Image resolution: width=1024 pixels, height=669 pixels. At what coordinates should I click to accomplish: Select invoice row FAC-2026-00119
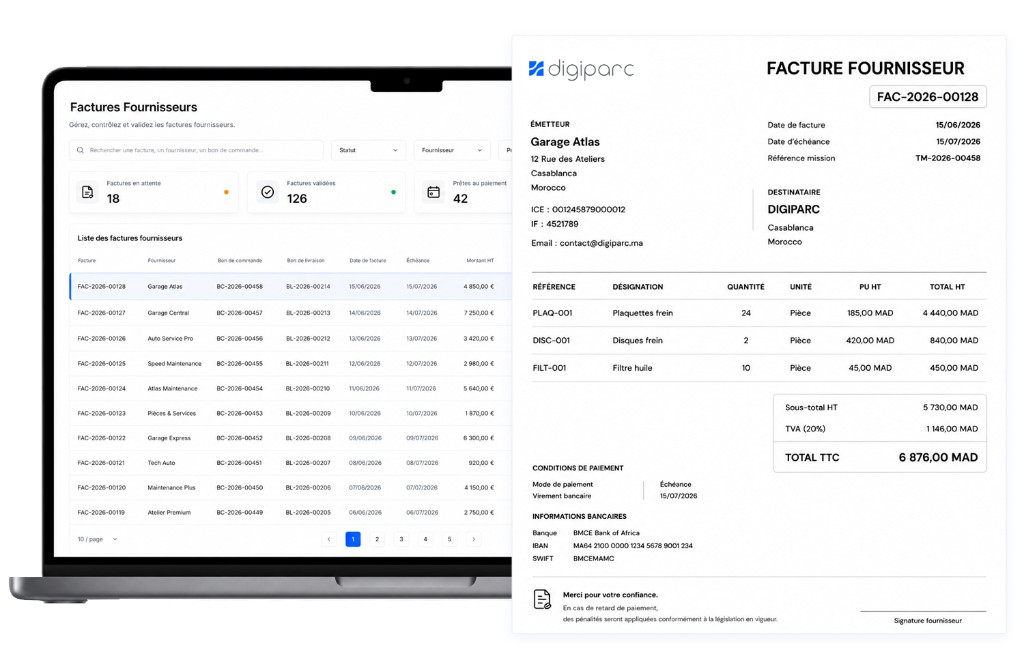[291, 512]
